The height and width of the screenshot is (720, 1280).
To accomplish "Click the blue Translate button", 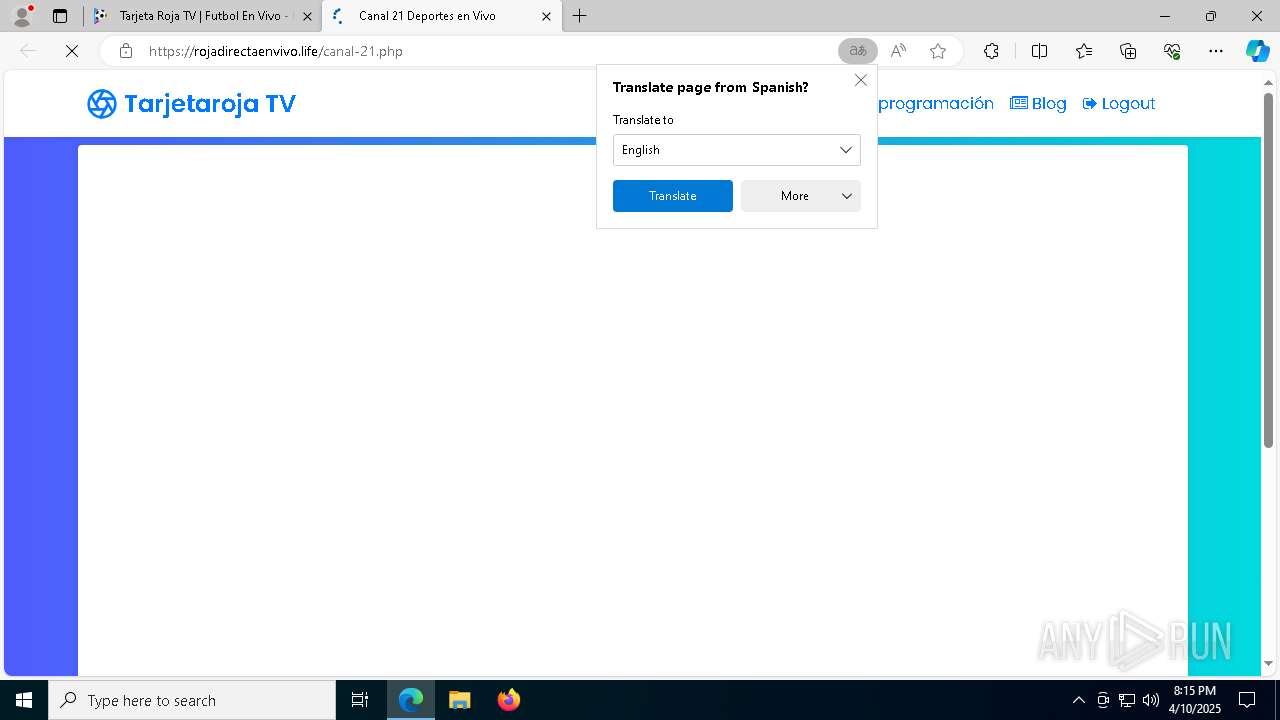I will pyautogui.click(x=673, y=196).
